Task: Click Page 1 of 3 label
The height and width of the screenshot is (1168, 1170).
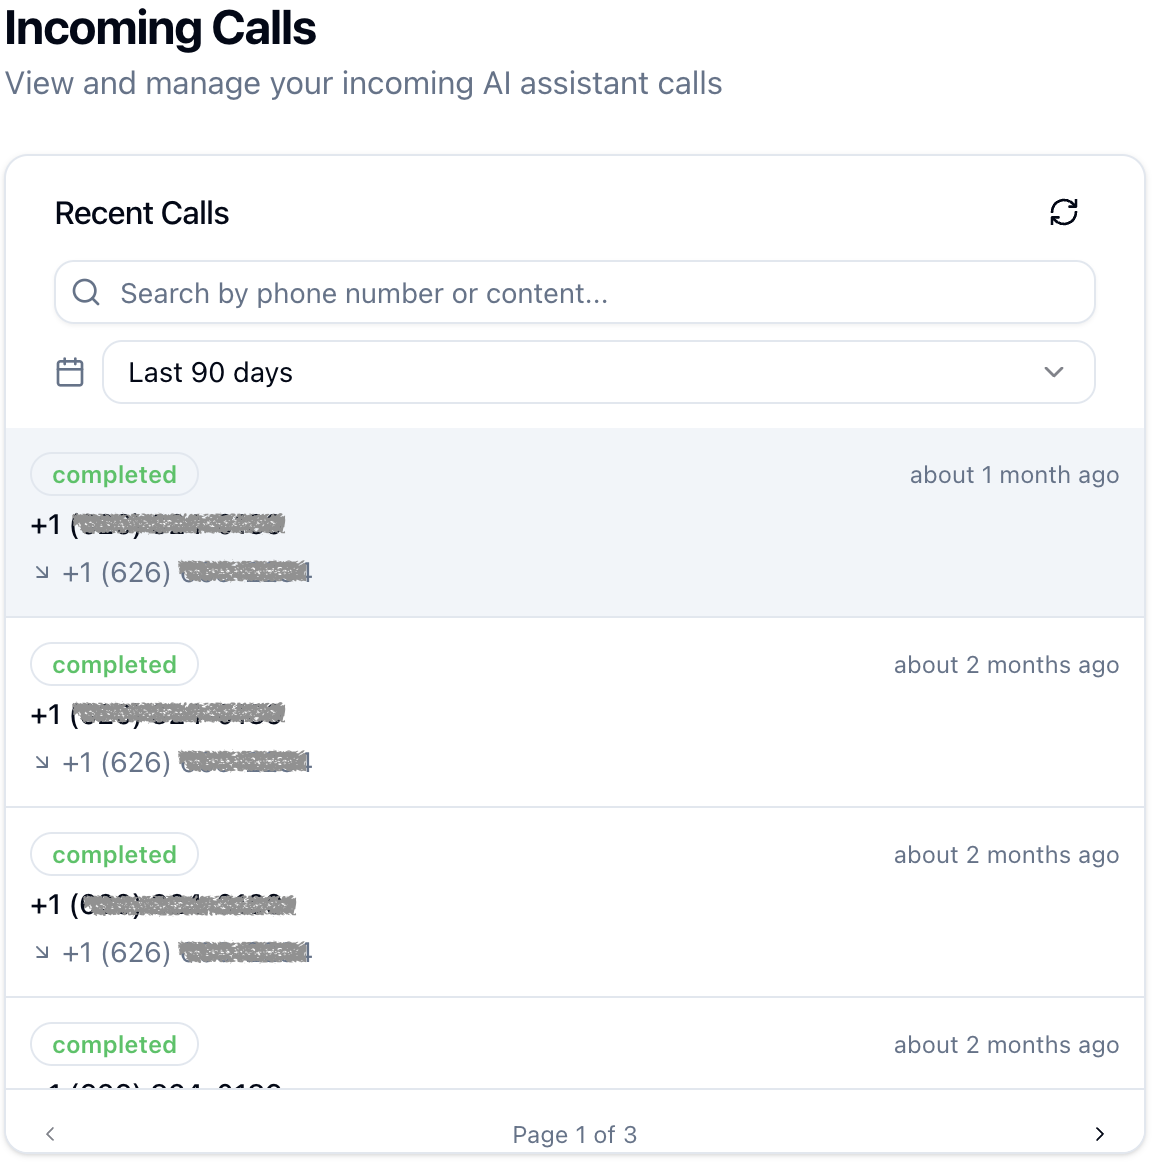Action: click(575, 1134)
